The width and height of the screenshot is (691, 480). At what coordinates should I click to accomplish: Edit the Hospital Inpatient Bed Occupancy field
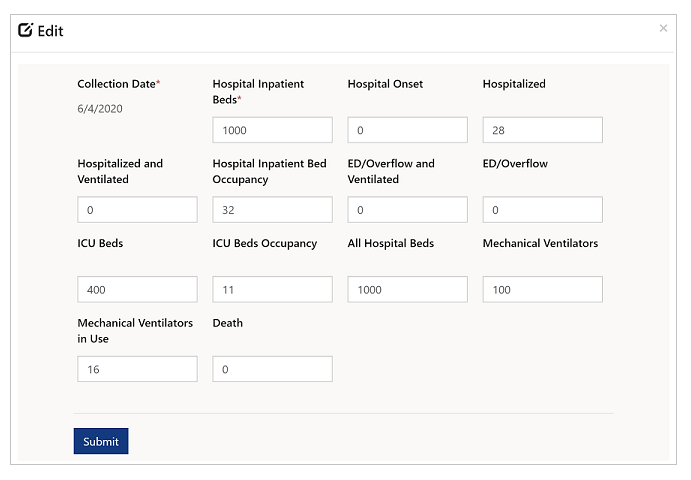[x=272, y=210]
